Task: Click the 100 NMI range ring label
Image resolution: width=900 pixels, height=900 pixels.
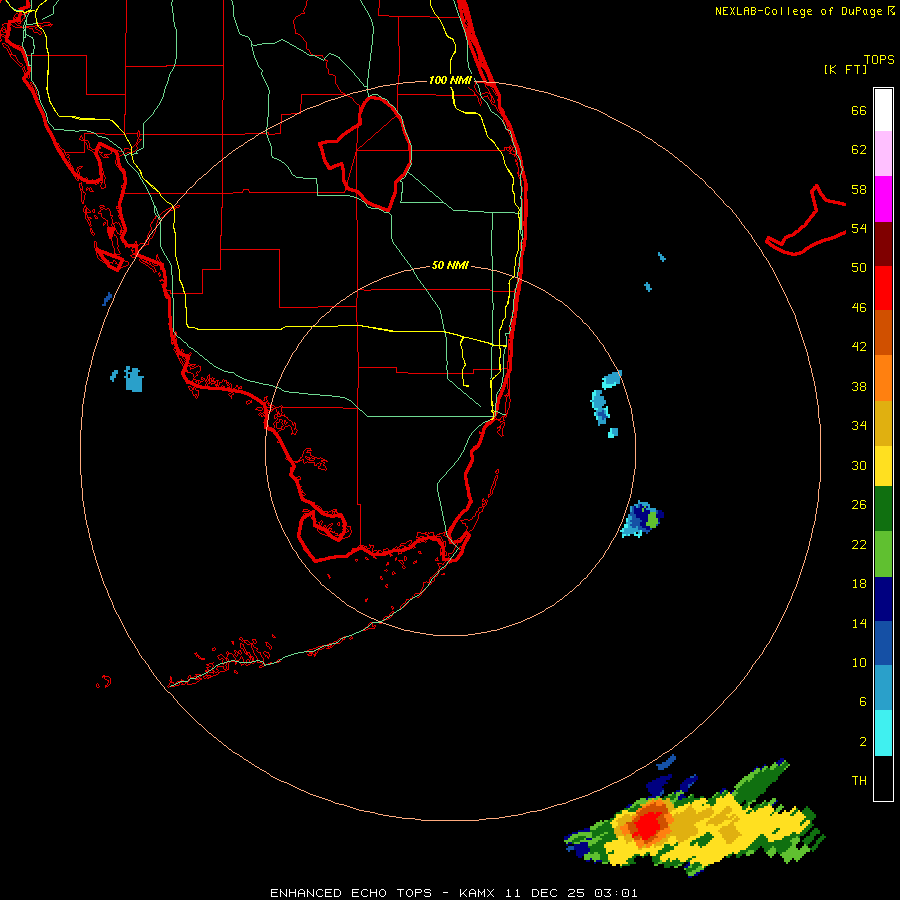Action: [451, 80]
